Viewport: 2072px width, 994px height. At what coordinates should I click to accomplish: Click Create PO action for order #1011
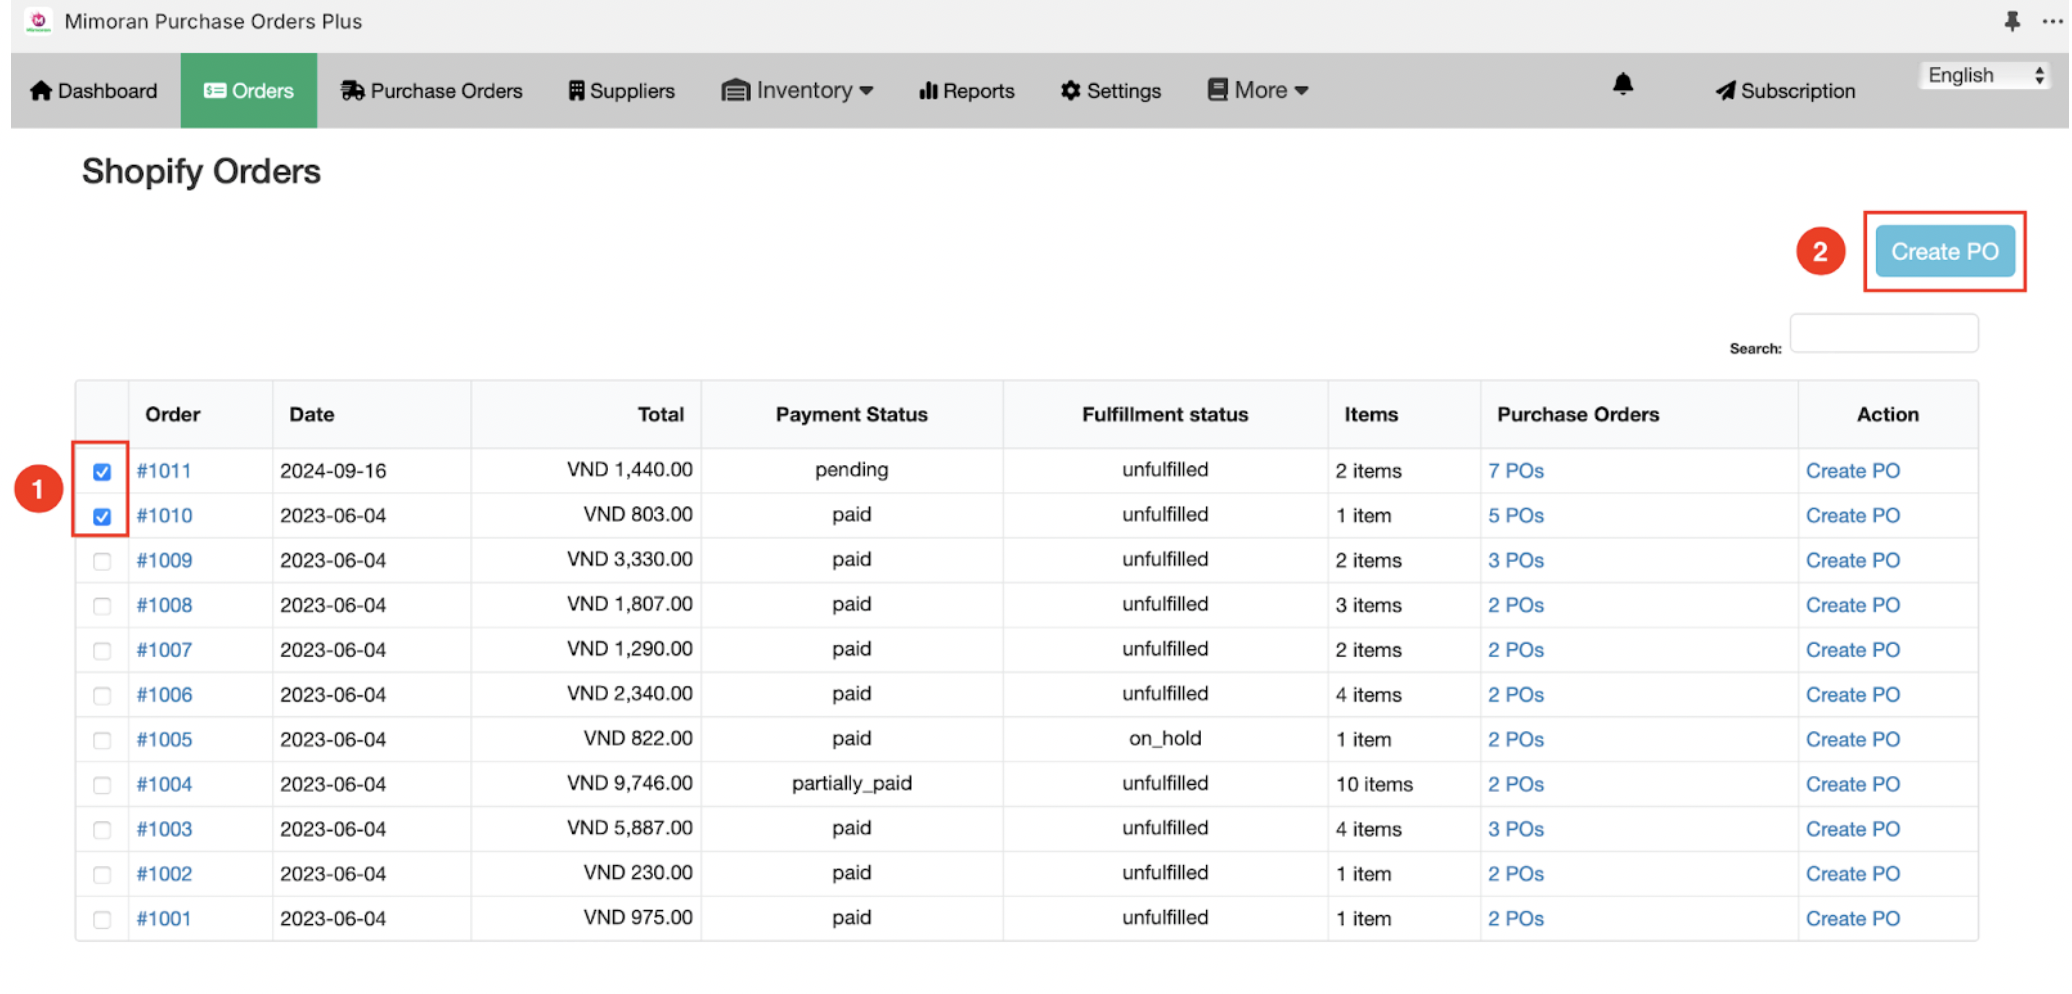click(1853, 471)
